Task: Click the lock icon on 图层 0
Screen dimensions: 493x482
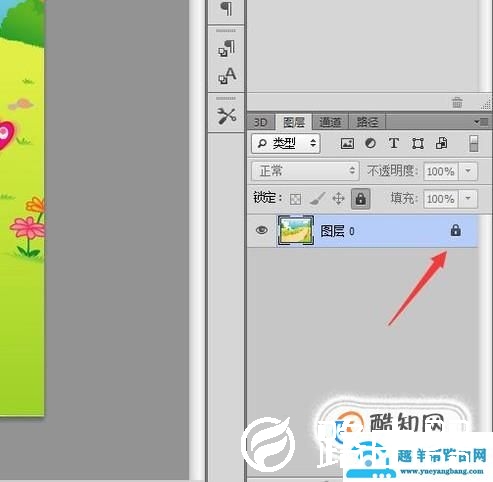Action: click(x=455, y=231)
